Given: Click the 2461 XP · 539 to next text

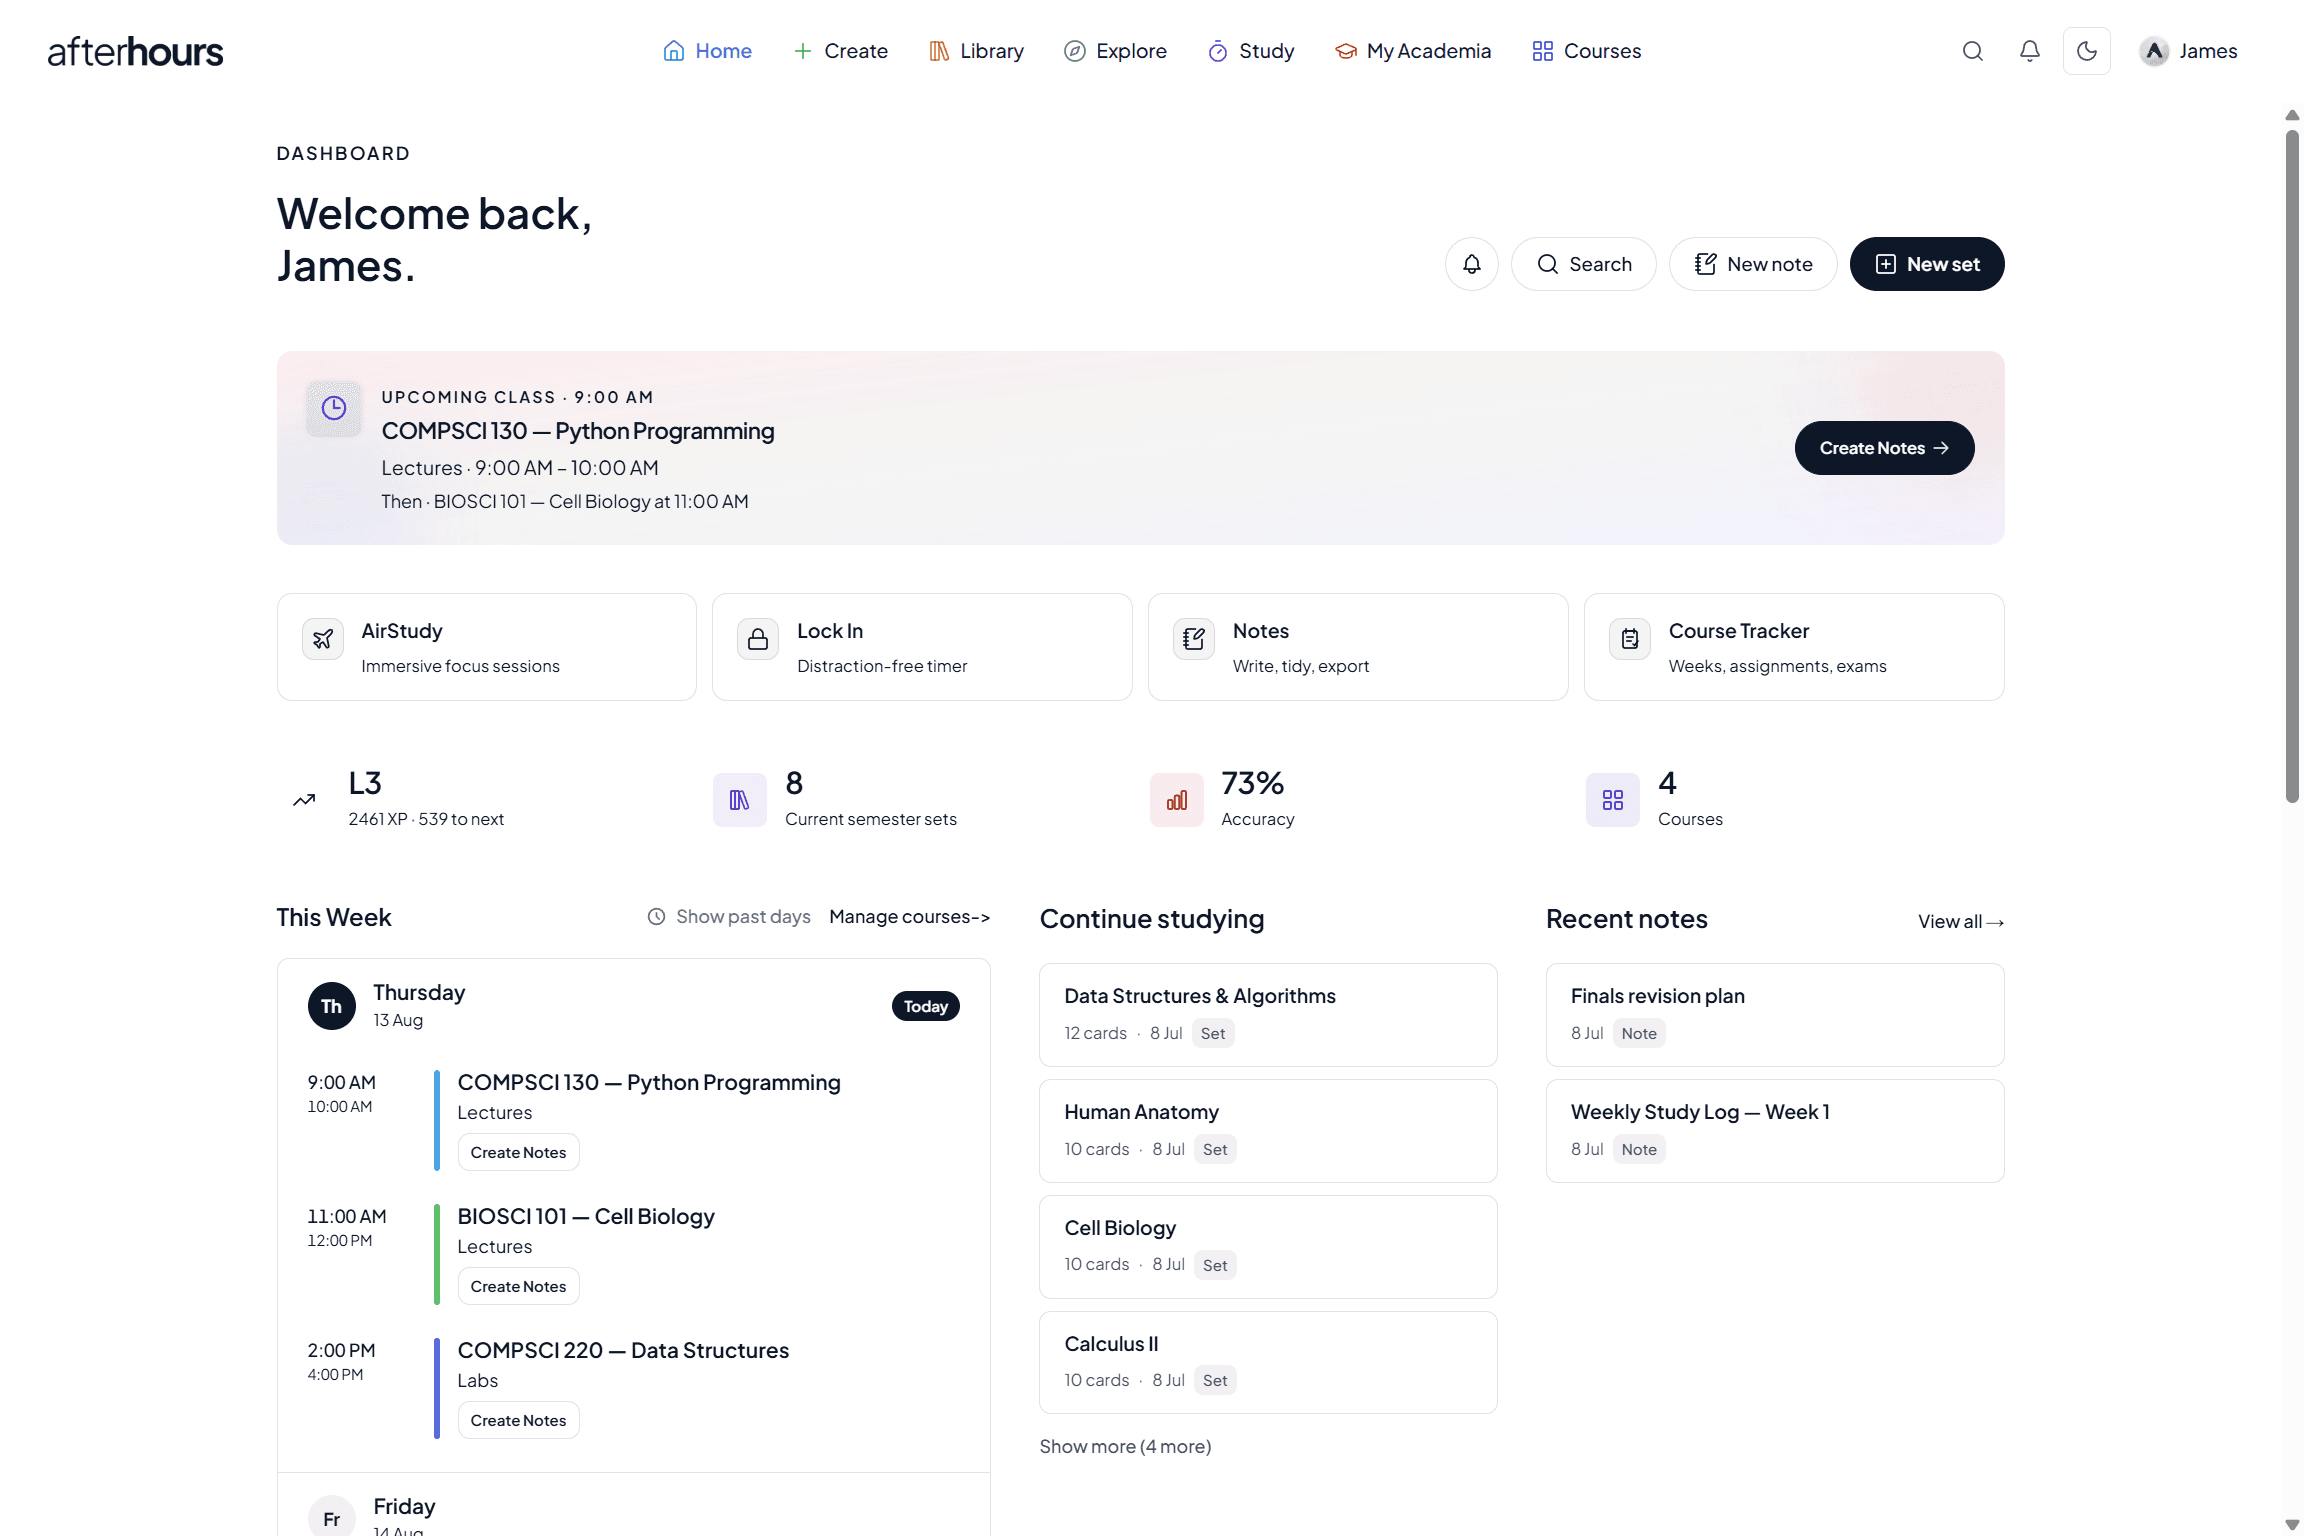Looking at the screenshot, I should tap(426, 819).
